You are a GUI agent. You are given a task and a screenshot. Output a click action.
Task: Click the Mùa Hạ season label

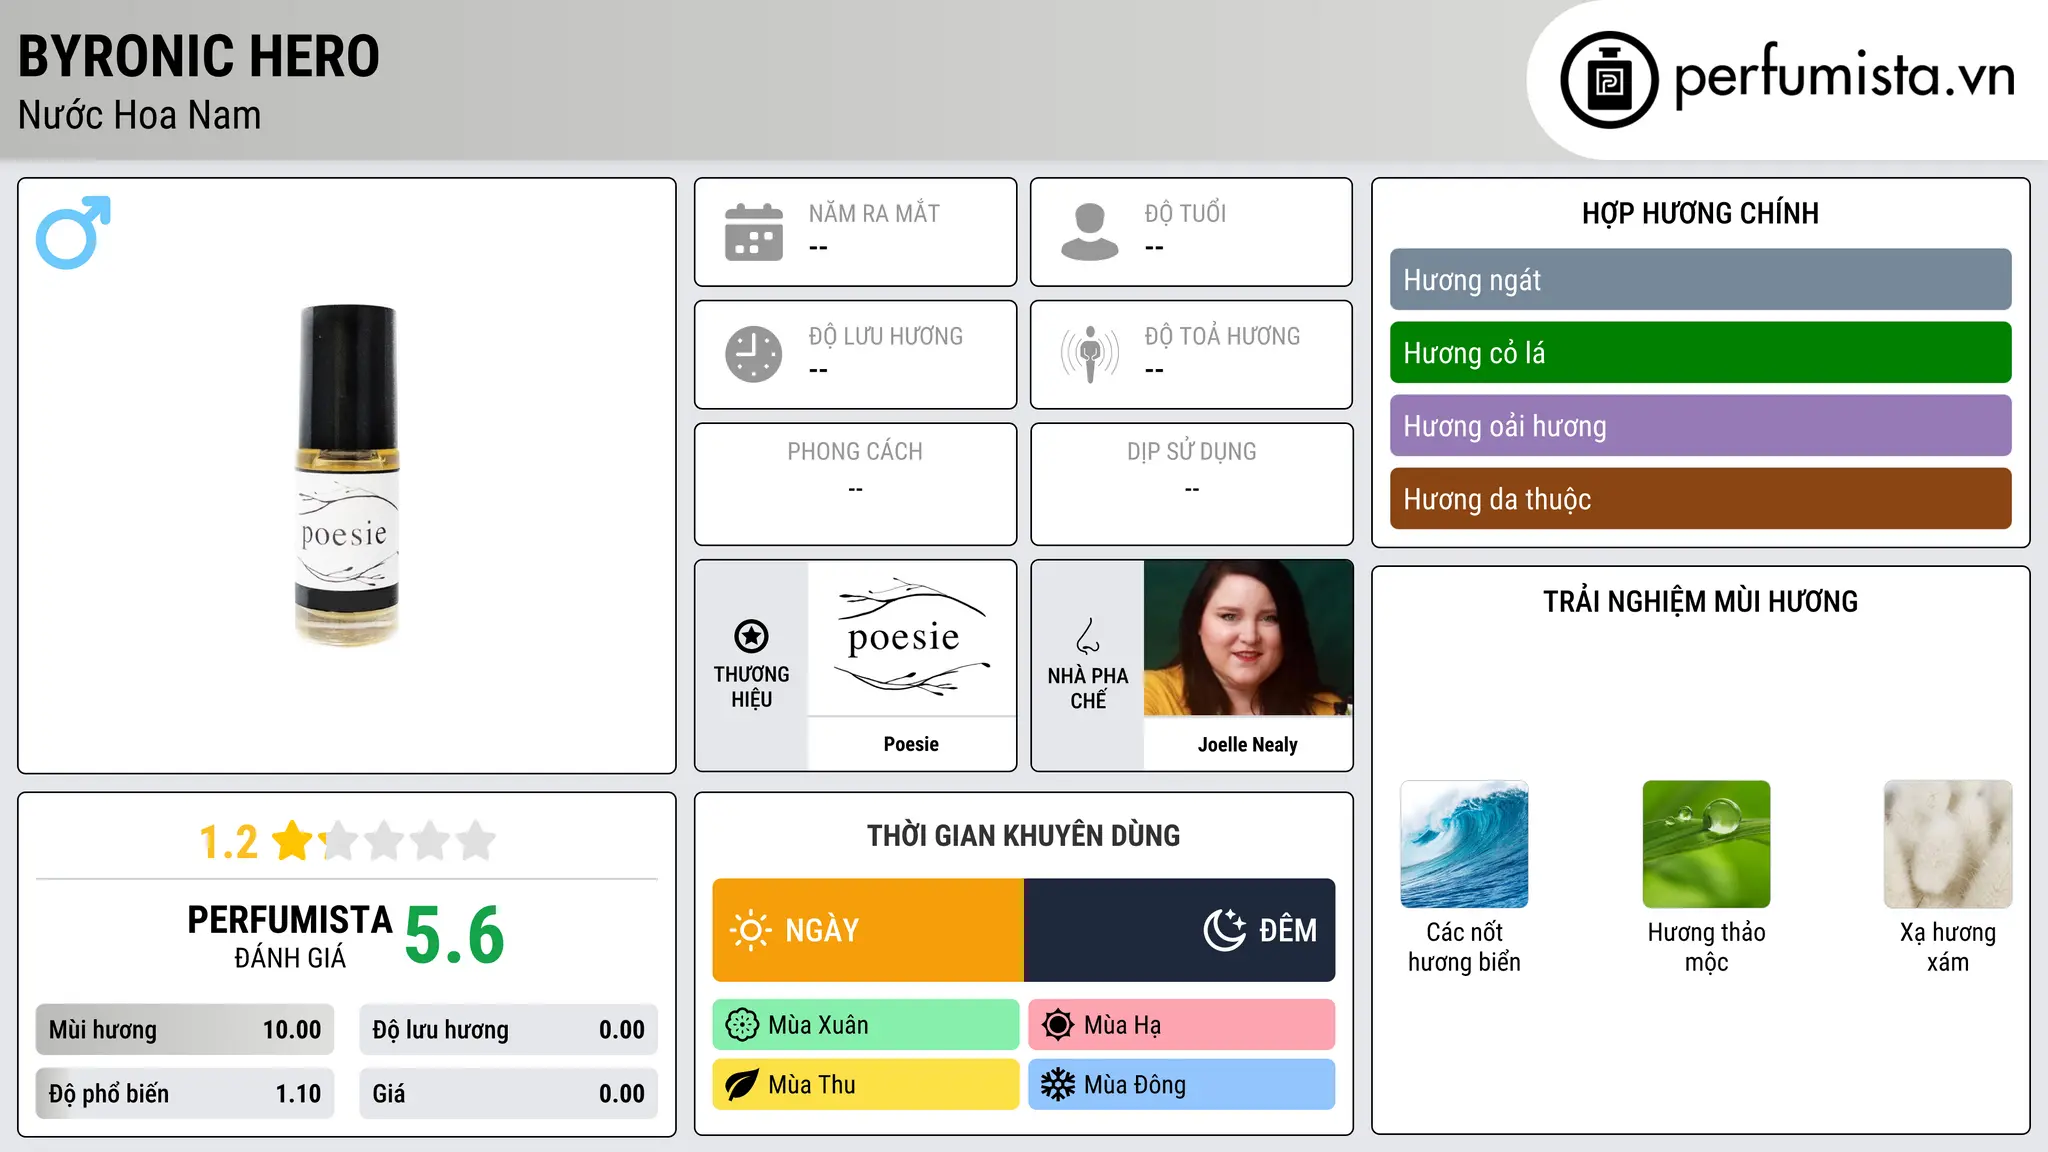pos(1122,1025)
